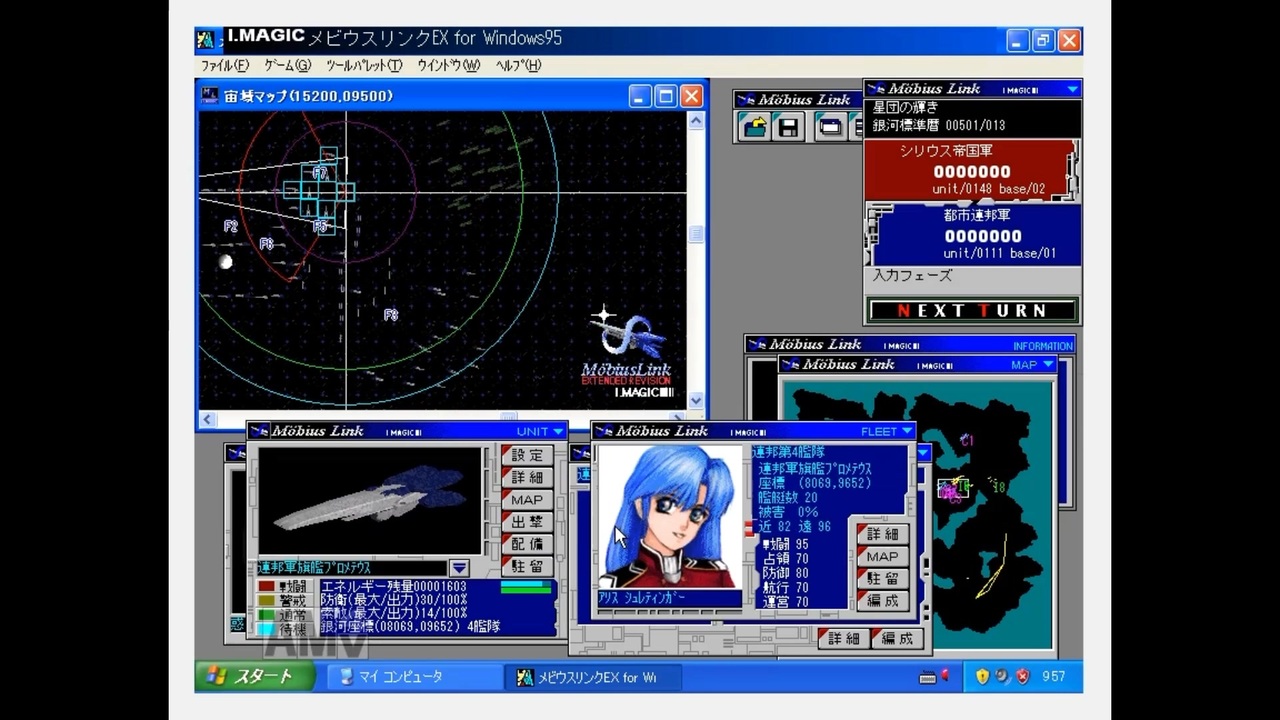The image size is (1280, 720).
Task: Click the yellow selection box on minimap
Action: [x=954, y=488]
